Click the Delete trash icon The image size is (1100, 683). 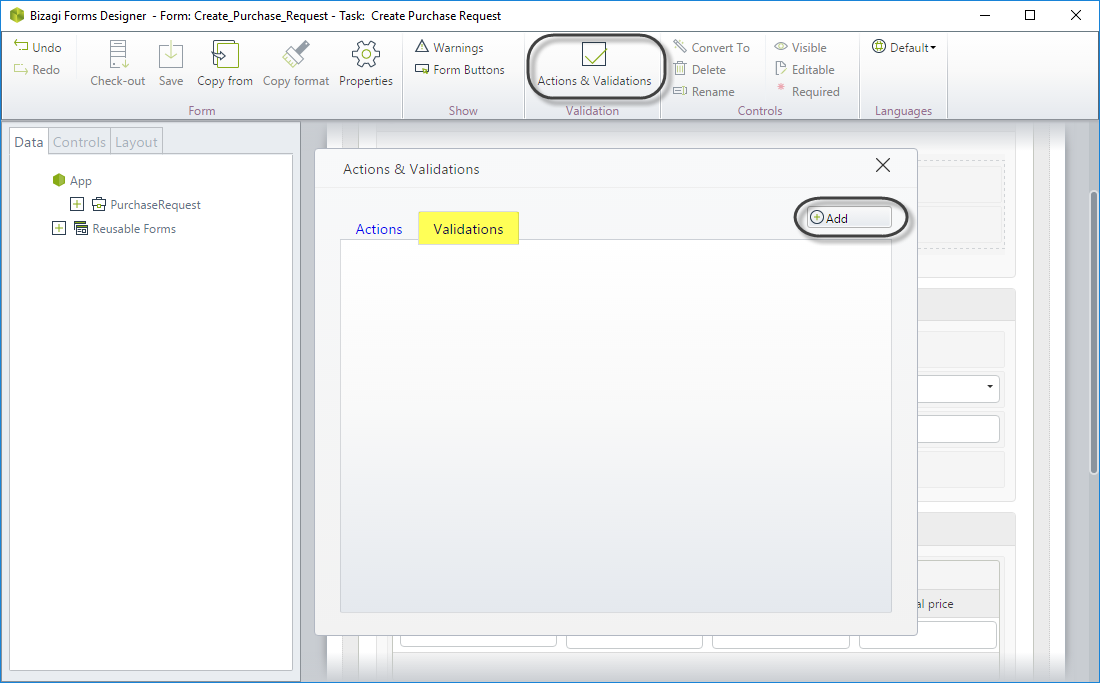(680, 69)
